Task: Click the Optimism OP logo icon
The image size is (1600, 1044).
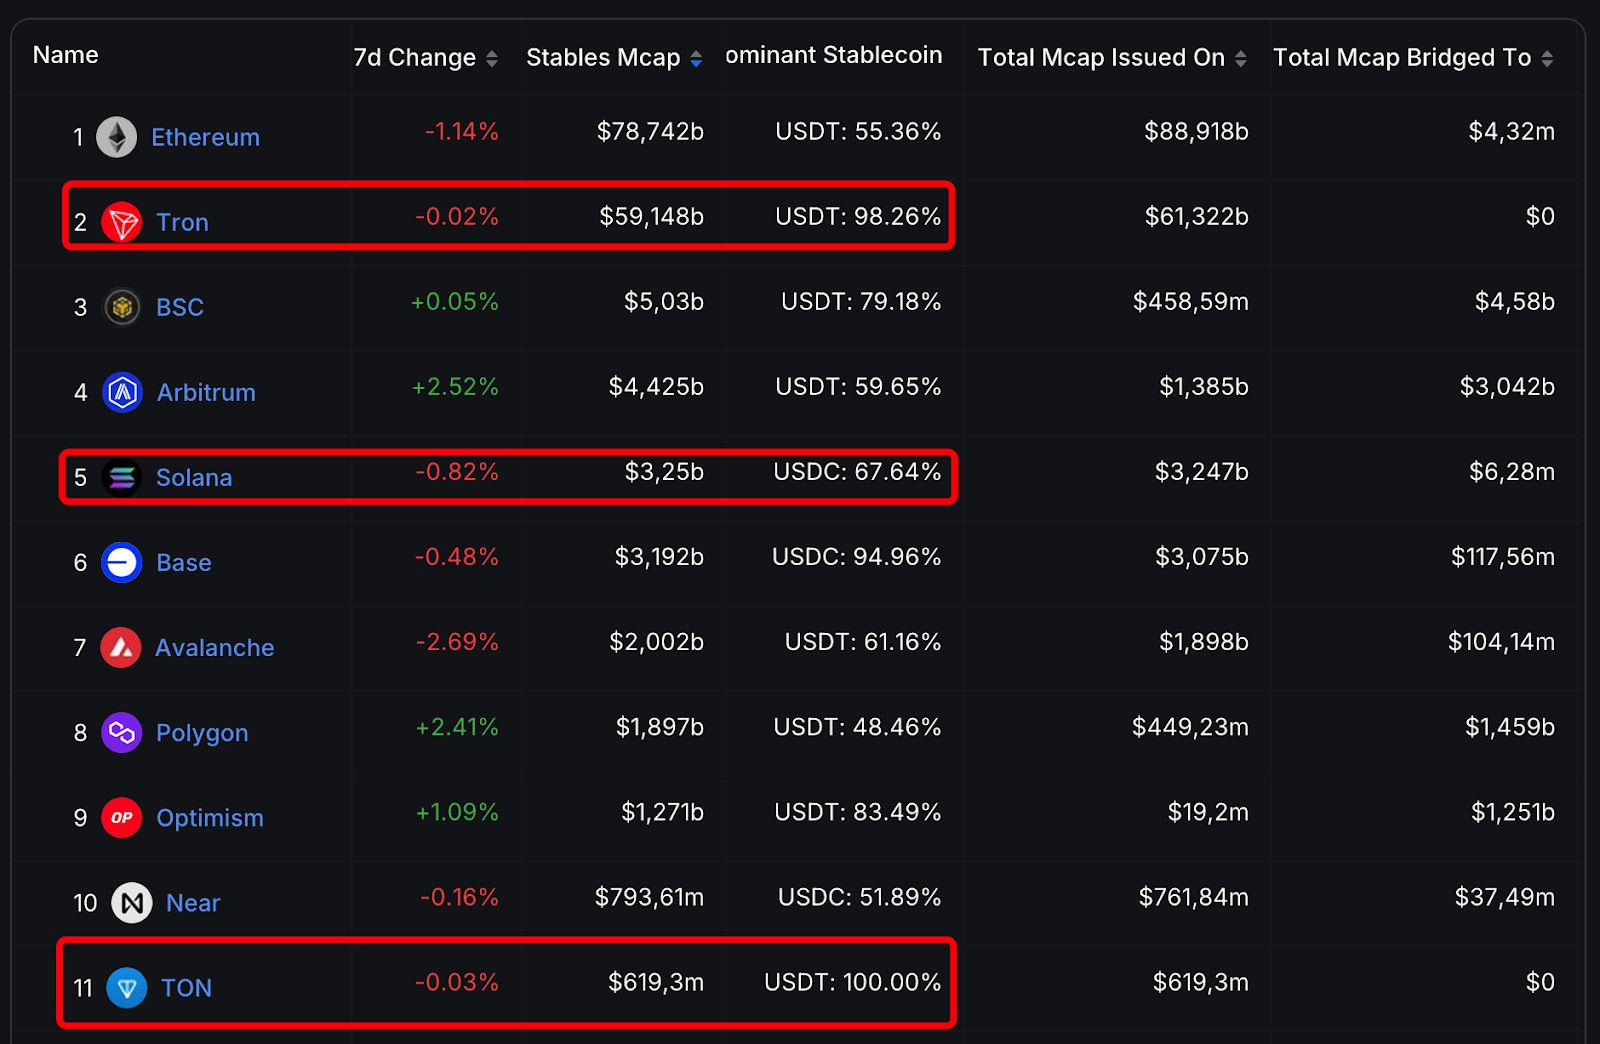Action: (122, 818)
